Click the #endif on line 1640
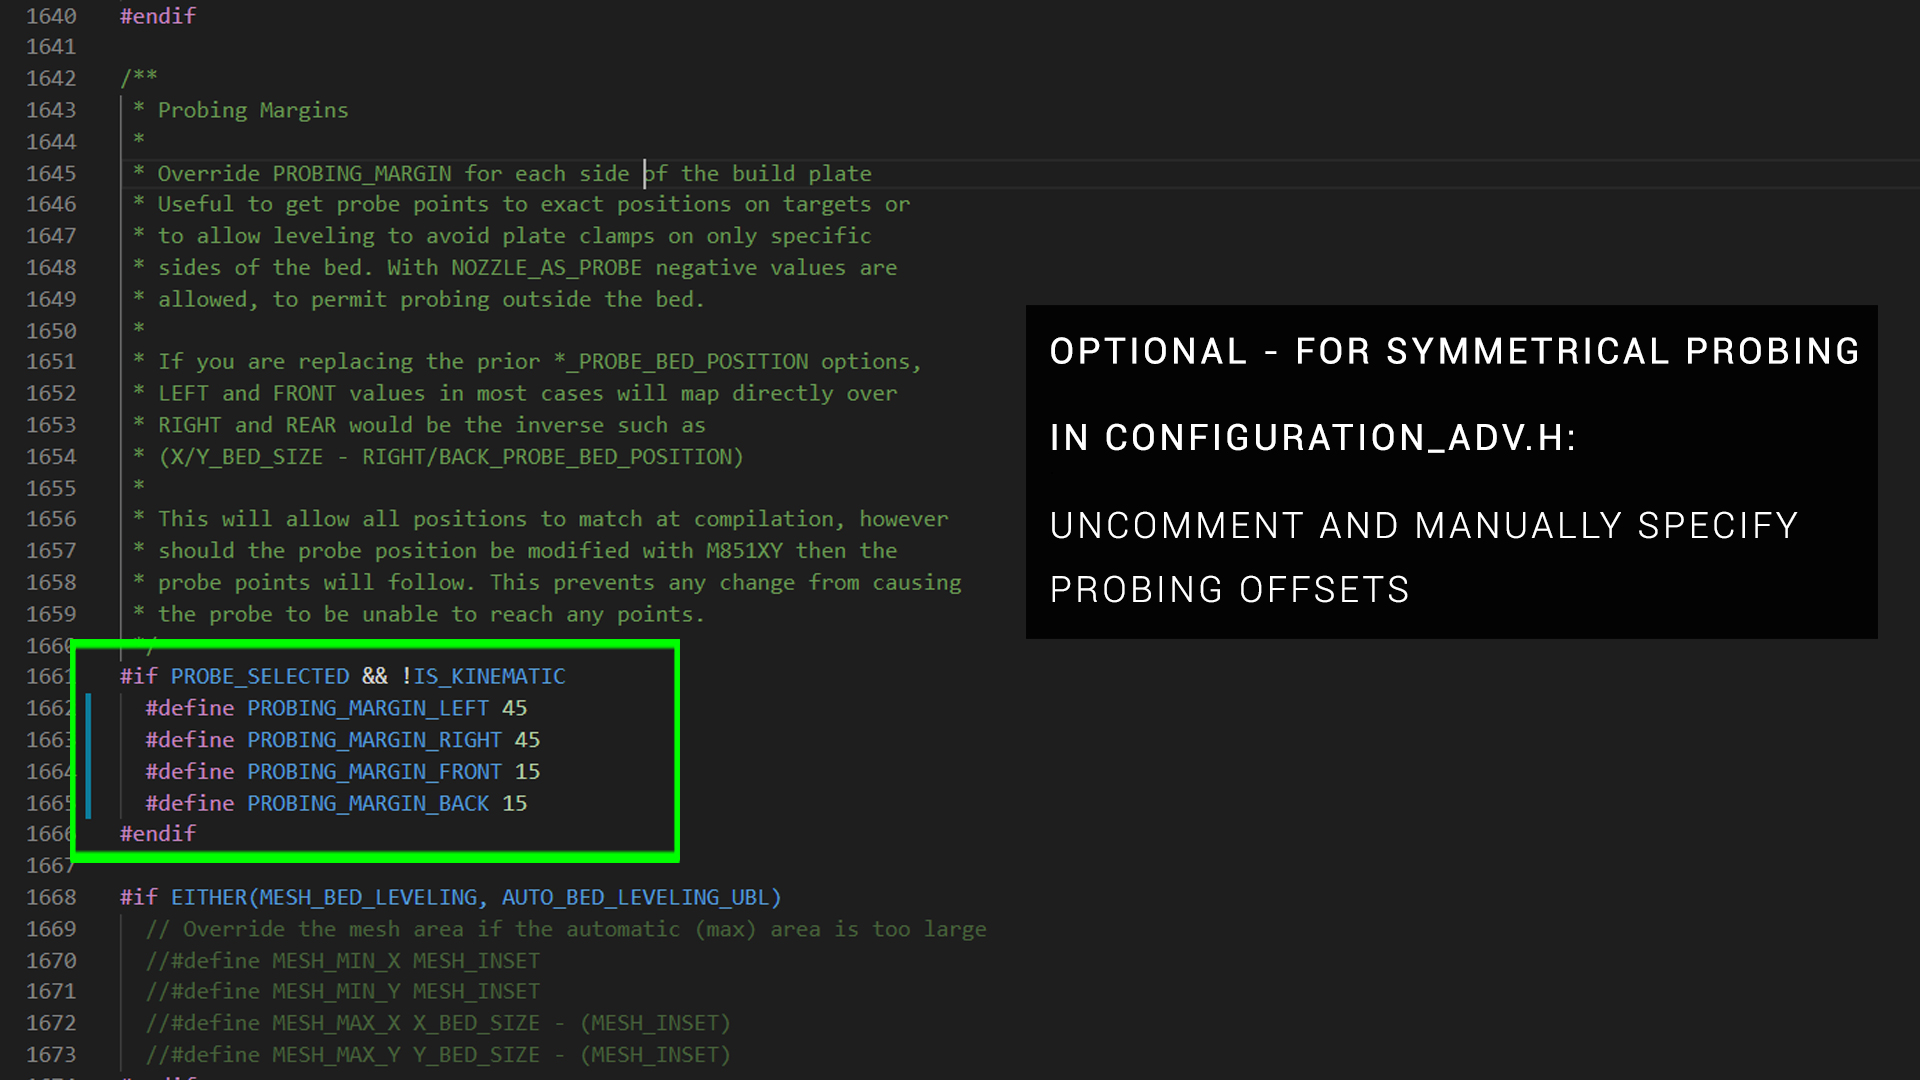The height and width of the screenshot is (1080, 1920). click(x=158, y=16)
